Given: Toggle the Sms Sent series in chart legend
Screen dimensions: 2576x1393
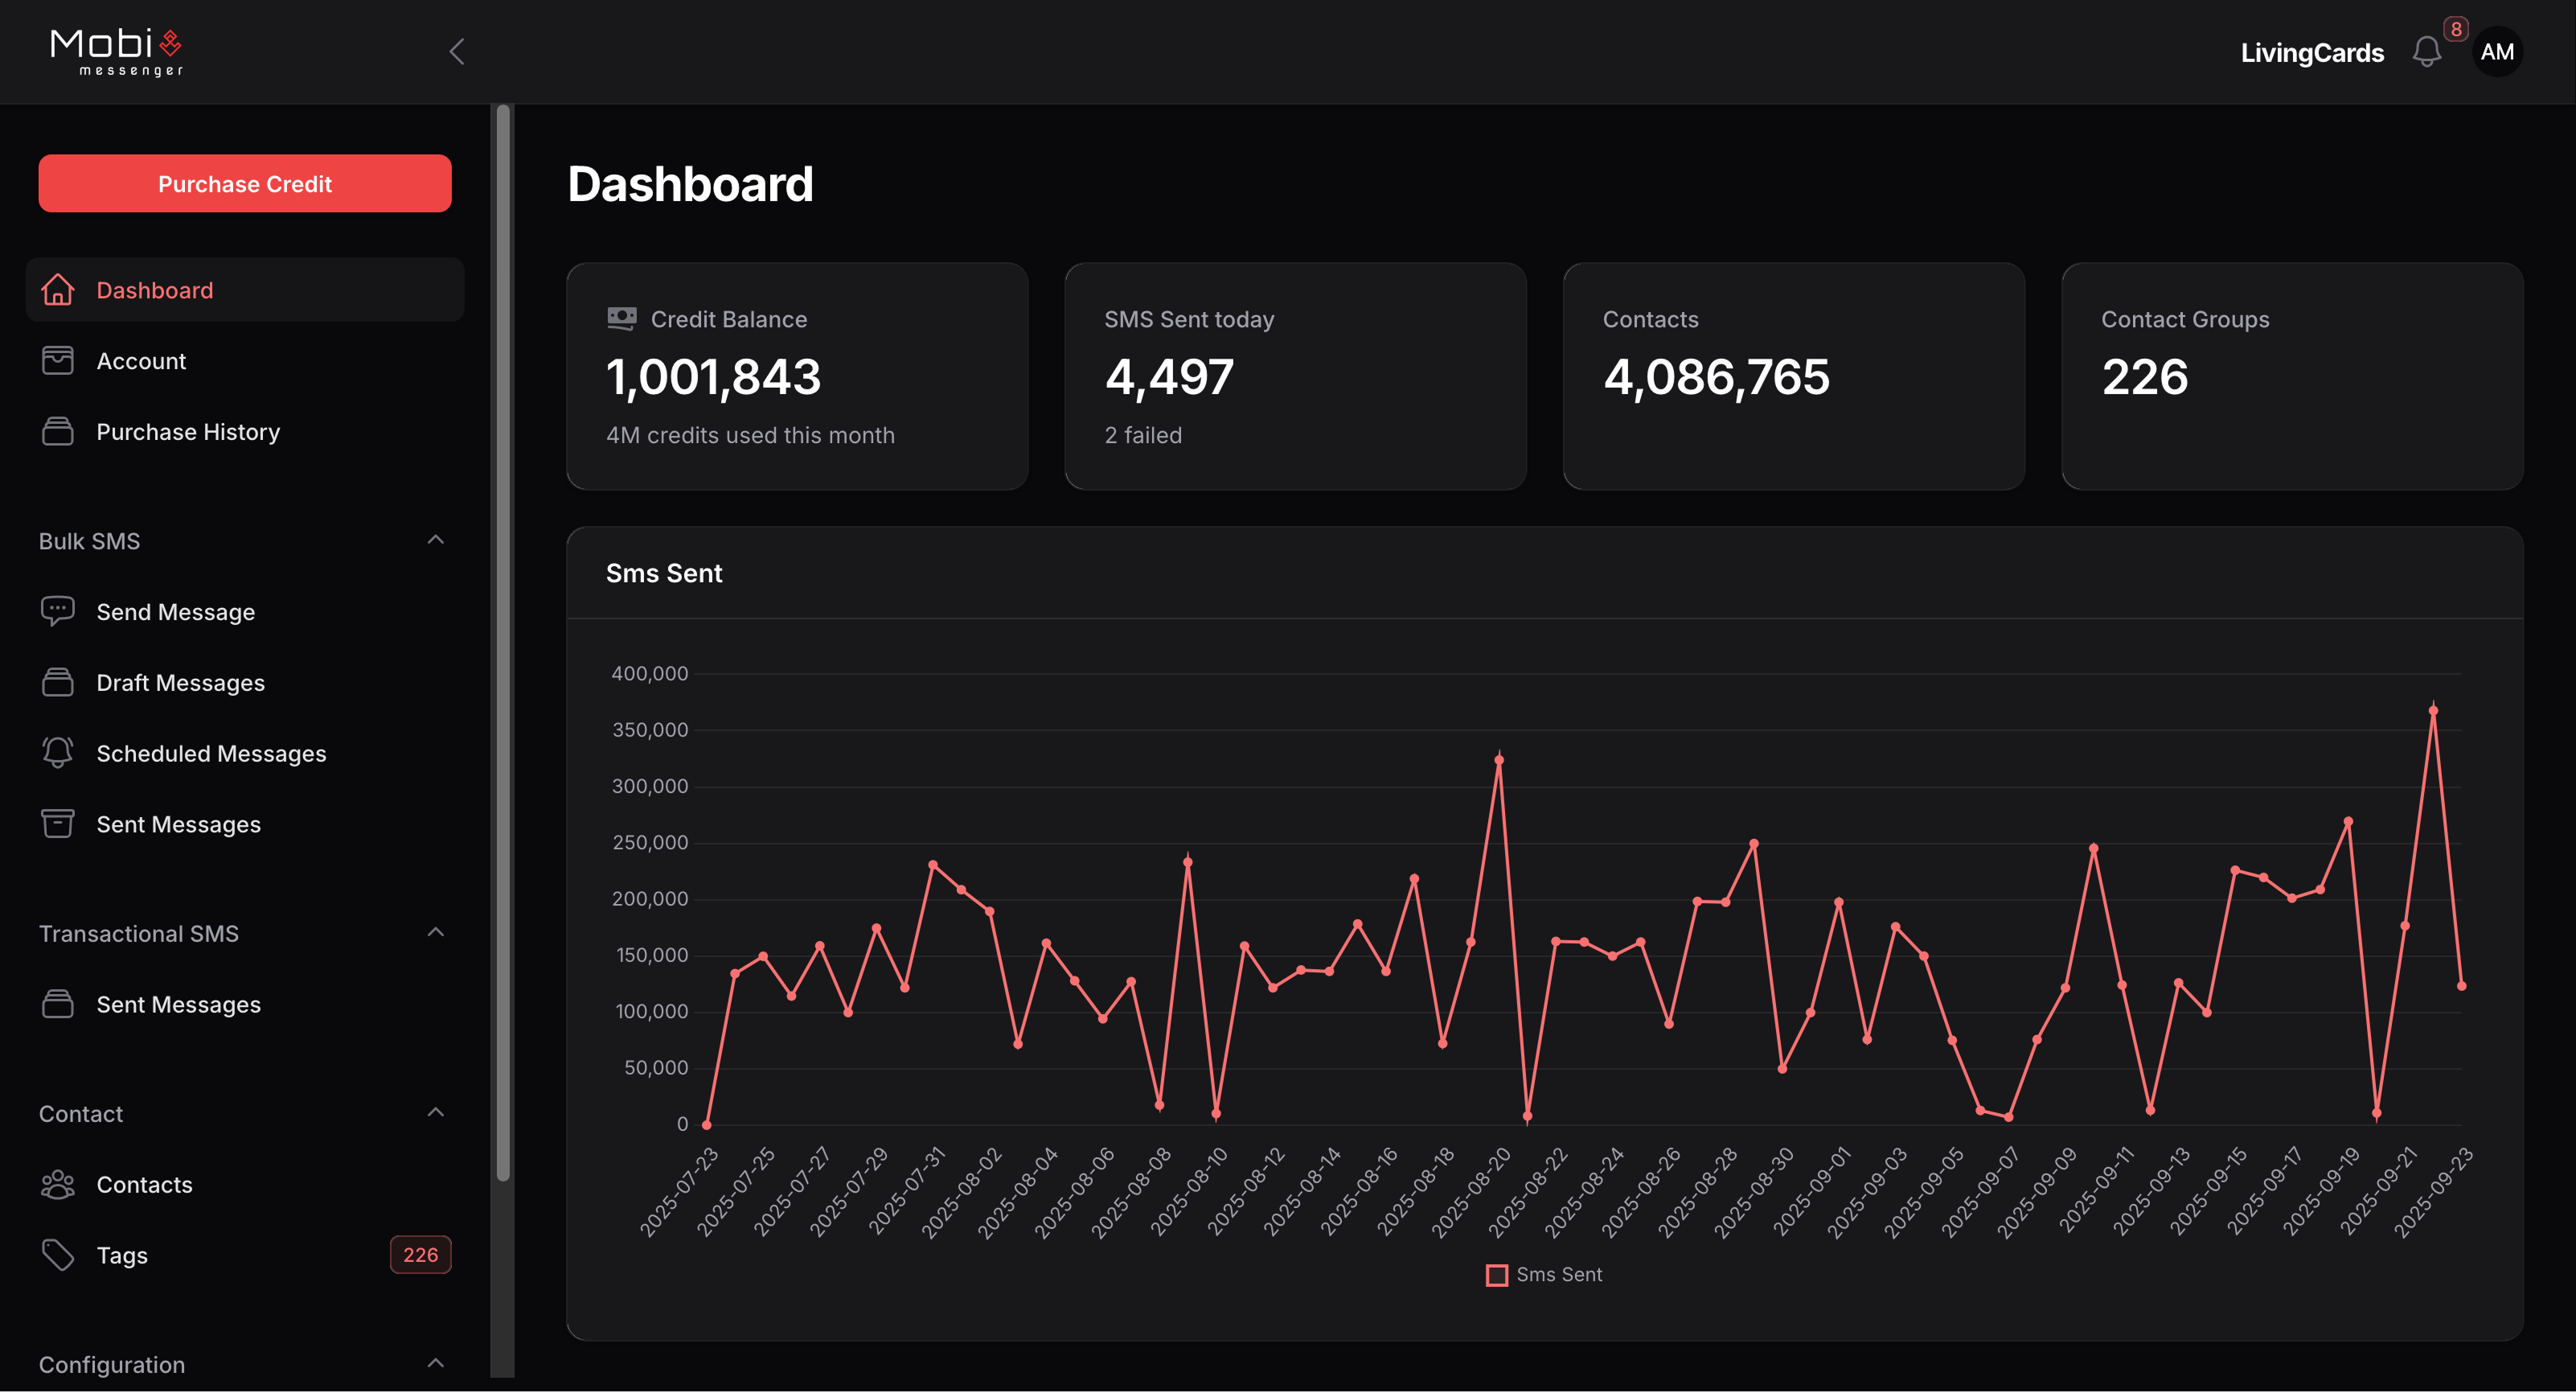Looking at the screenshot, I should pos(1541,1274).
